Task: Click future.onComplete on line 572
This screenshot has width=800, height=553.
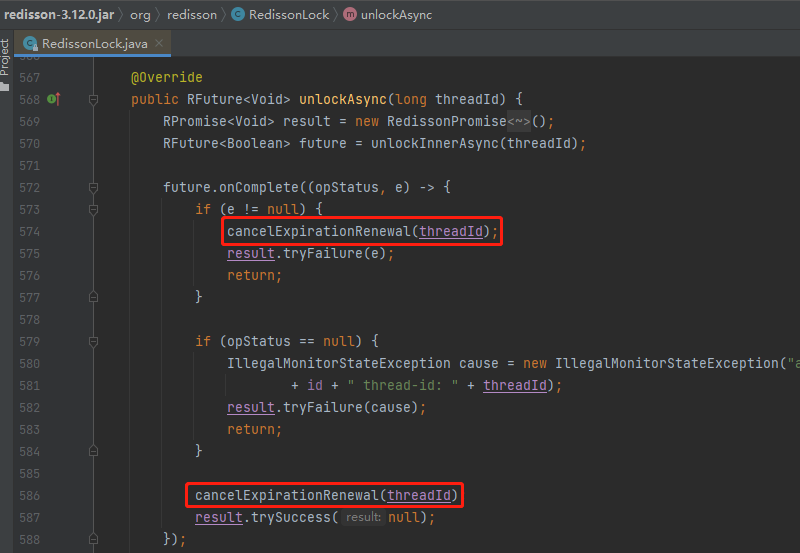Action: pos(231,187)
